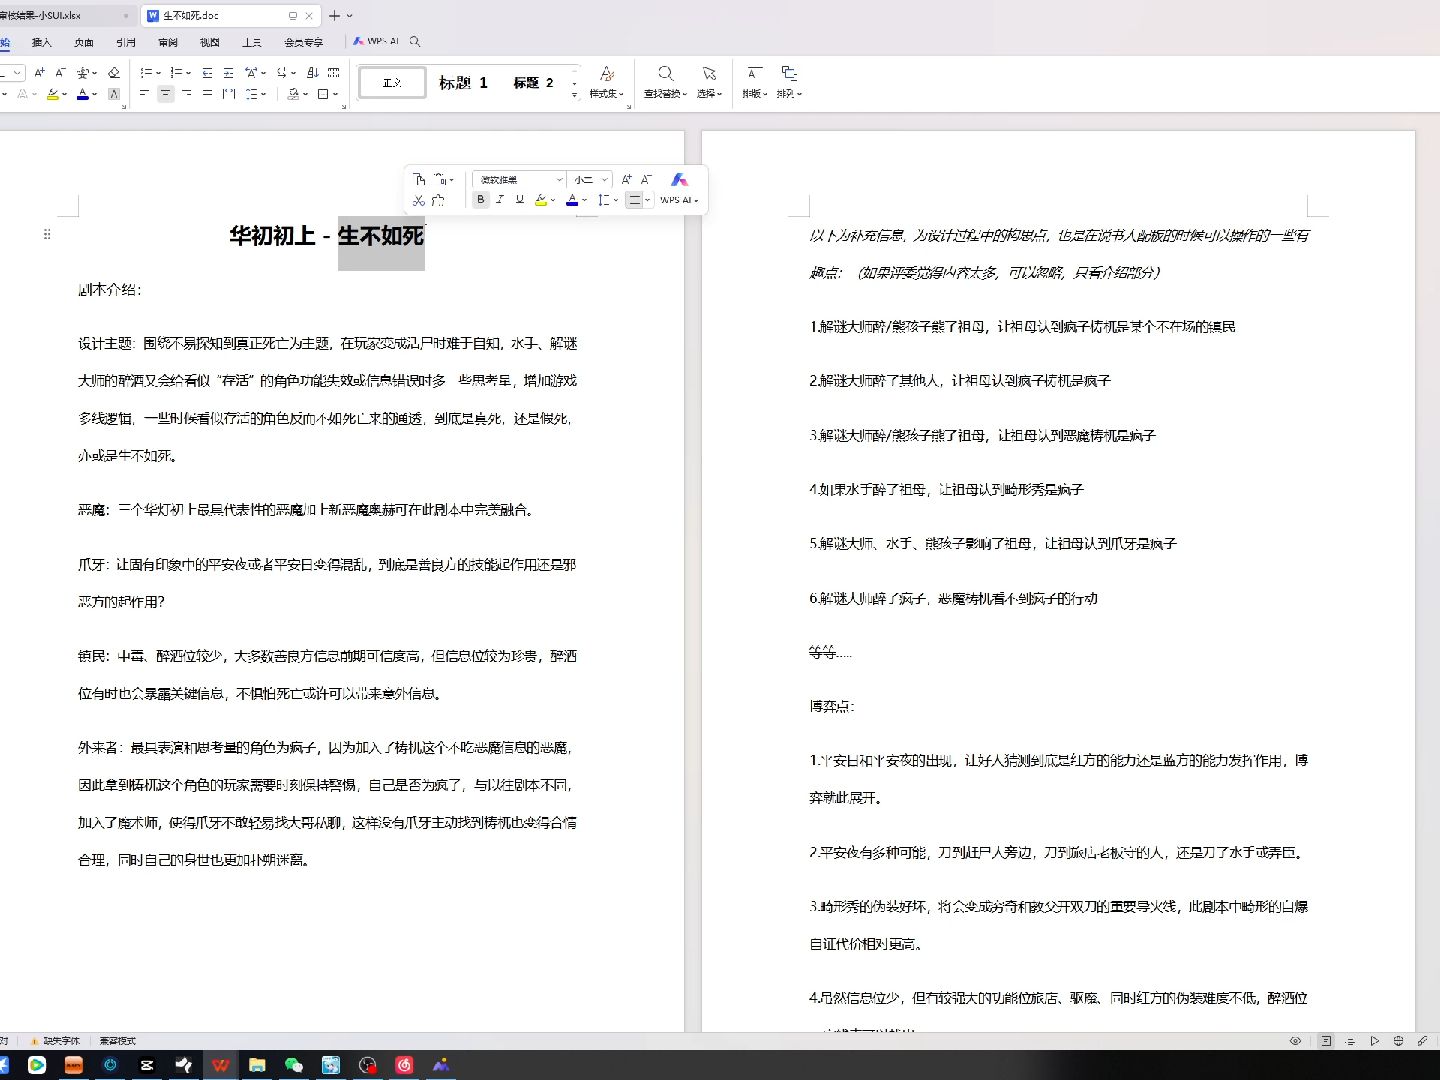Click the WPS Office icon in the taskbar

click(x=220, y=1065)
